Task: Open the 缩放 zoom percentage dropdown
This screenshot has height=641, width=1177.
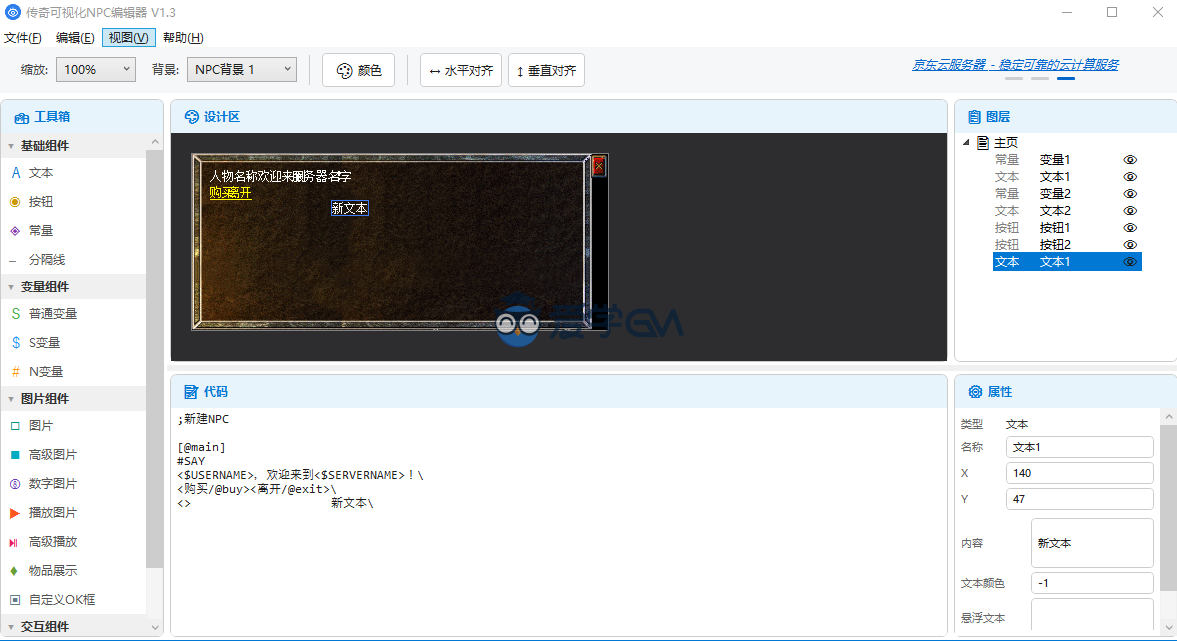Action: click(x=96, y=70)
